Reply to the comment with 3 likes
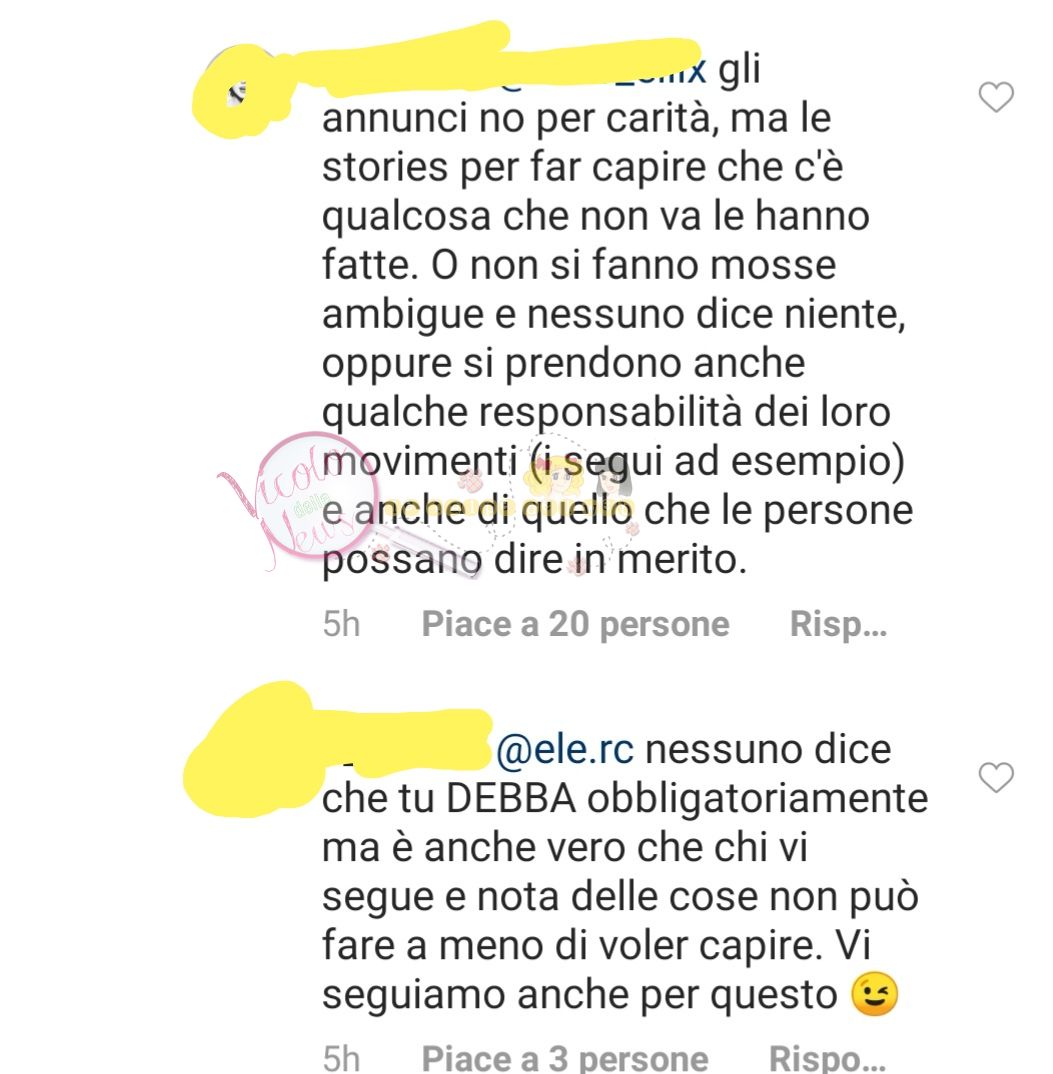The width and height of the screenshot is (1053, 1074). [x=827, y=1058]
